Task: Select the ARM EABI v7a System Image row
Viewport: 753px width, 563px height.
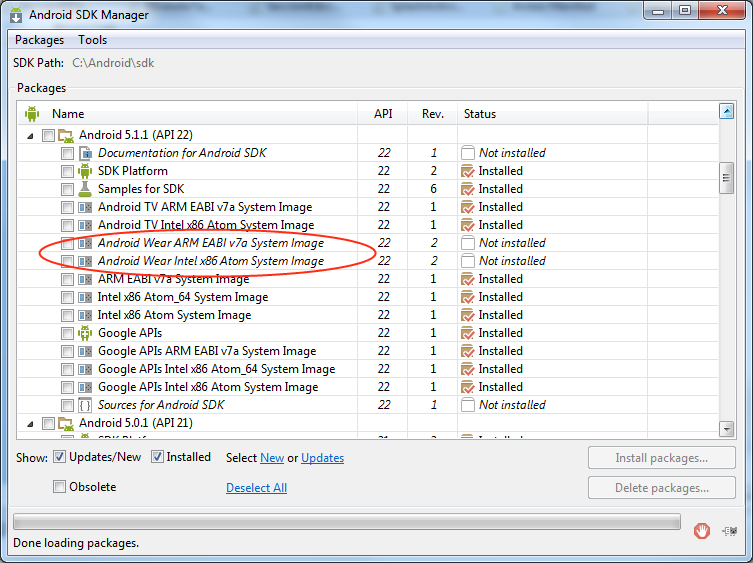Action: [x=368, y=279]
